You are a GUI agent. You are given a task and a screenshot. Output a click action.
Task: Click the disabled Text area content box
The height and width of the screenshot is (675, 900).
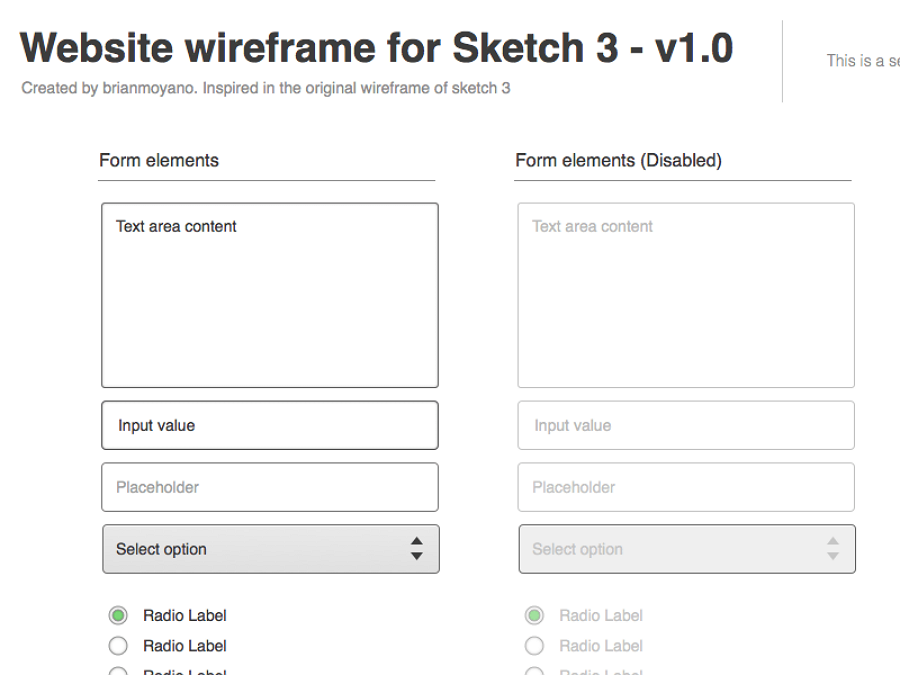click(685, 293)
